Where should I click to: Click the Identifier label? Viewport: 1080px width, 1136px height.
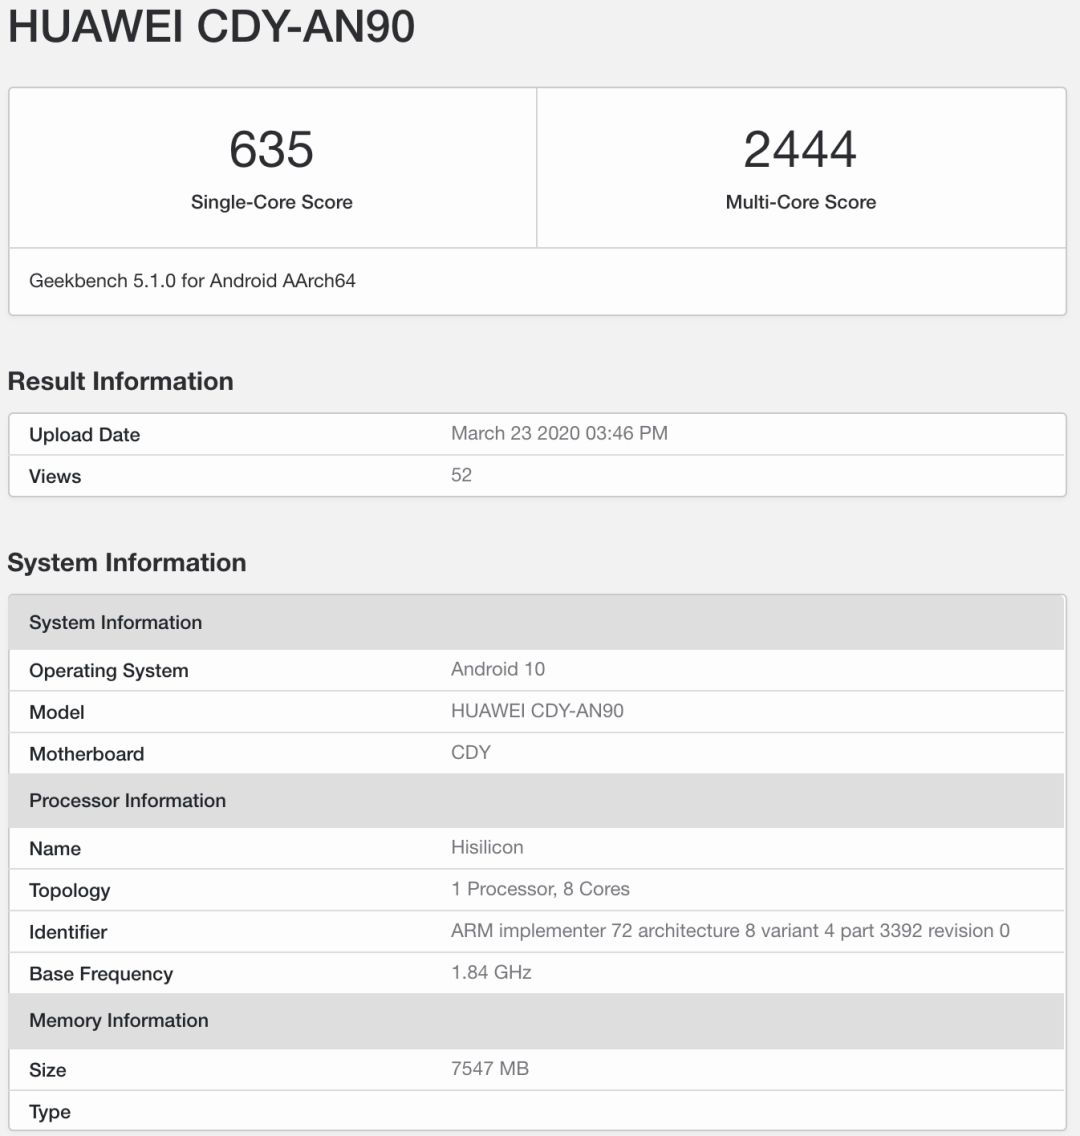(68, 932)
